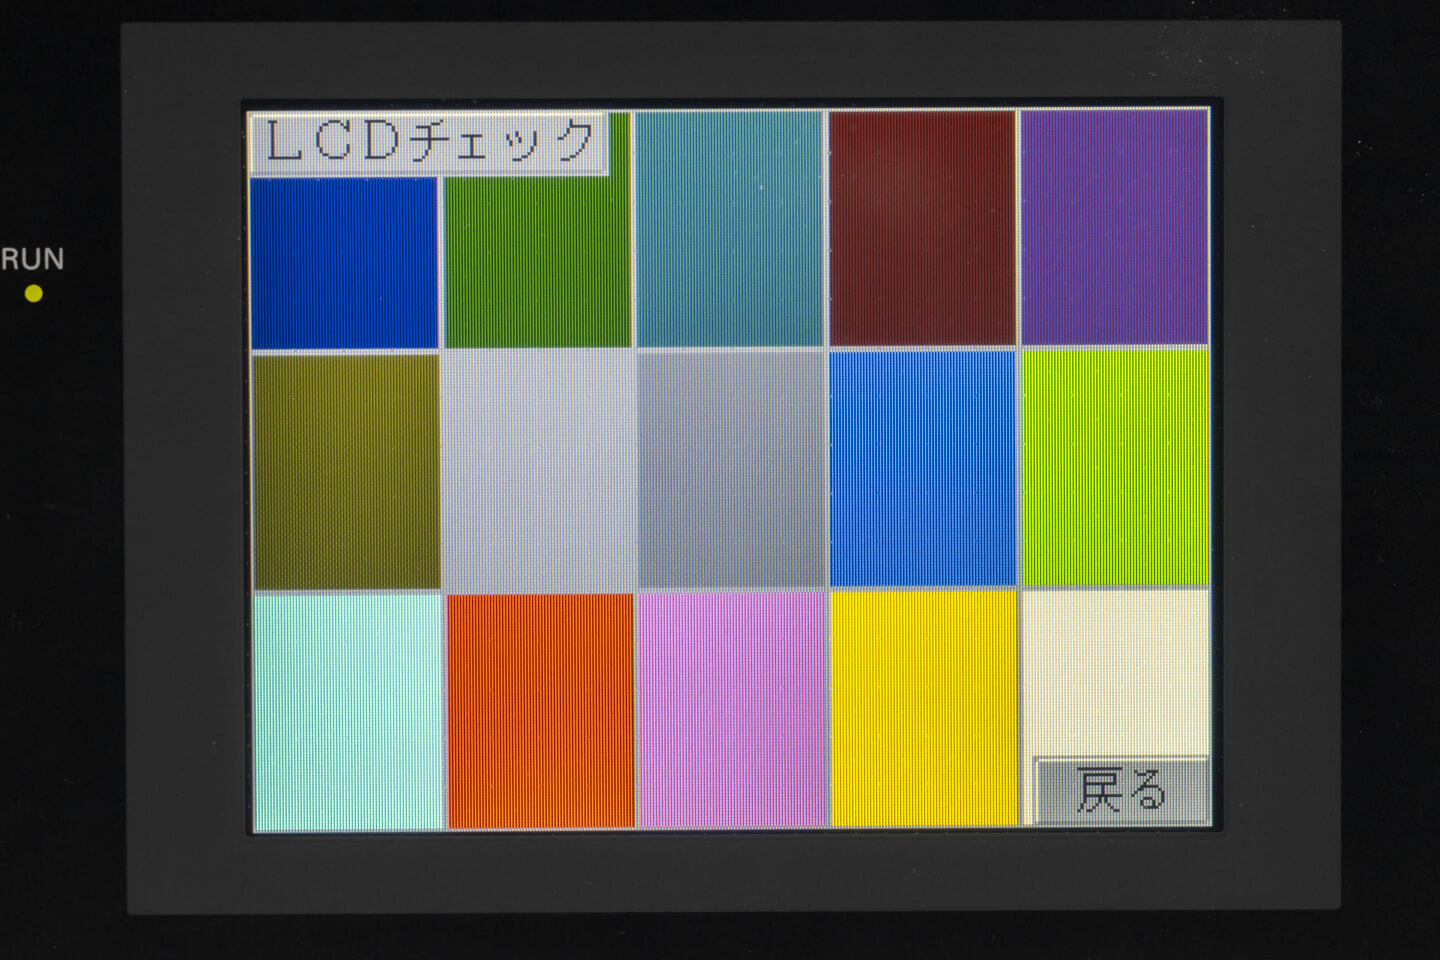Tap the pink color block
This screenshot has width=1440, height=960.
pos(732,710)
